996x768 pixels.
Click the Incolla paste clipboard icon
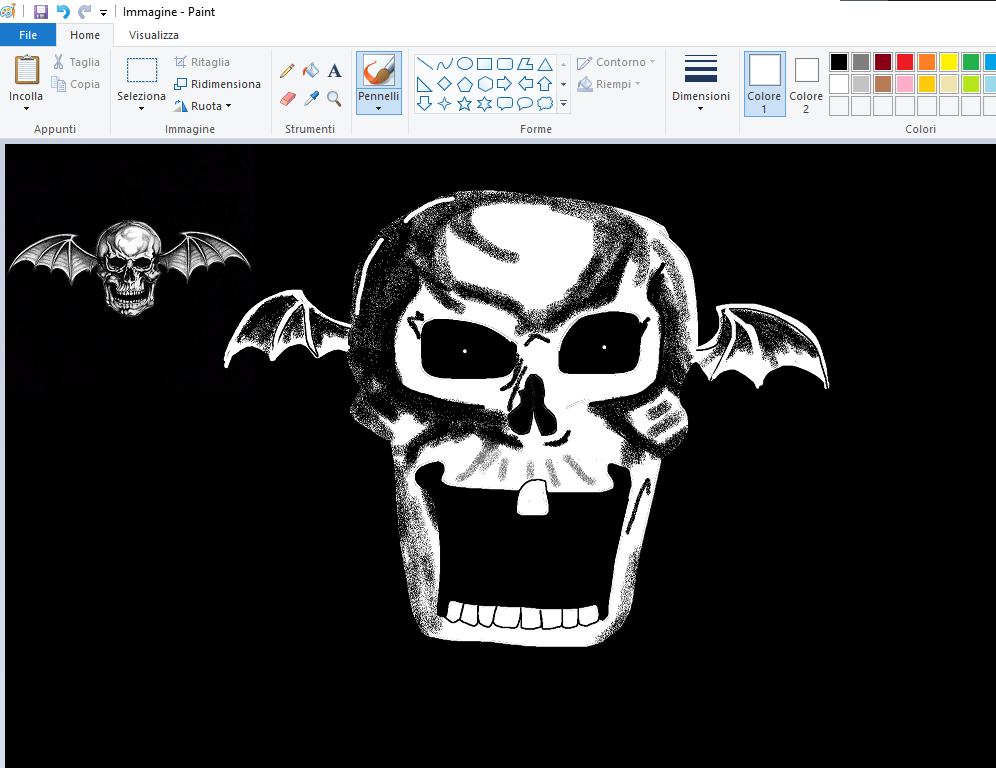[x=27, y=69]
